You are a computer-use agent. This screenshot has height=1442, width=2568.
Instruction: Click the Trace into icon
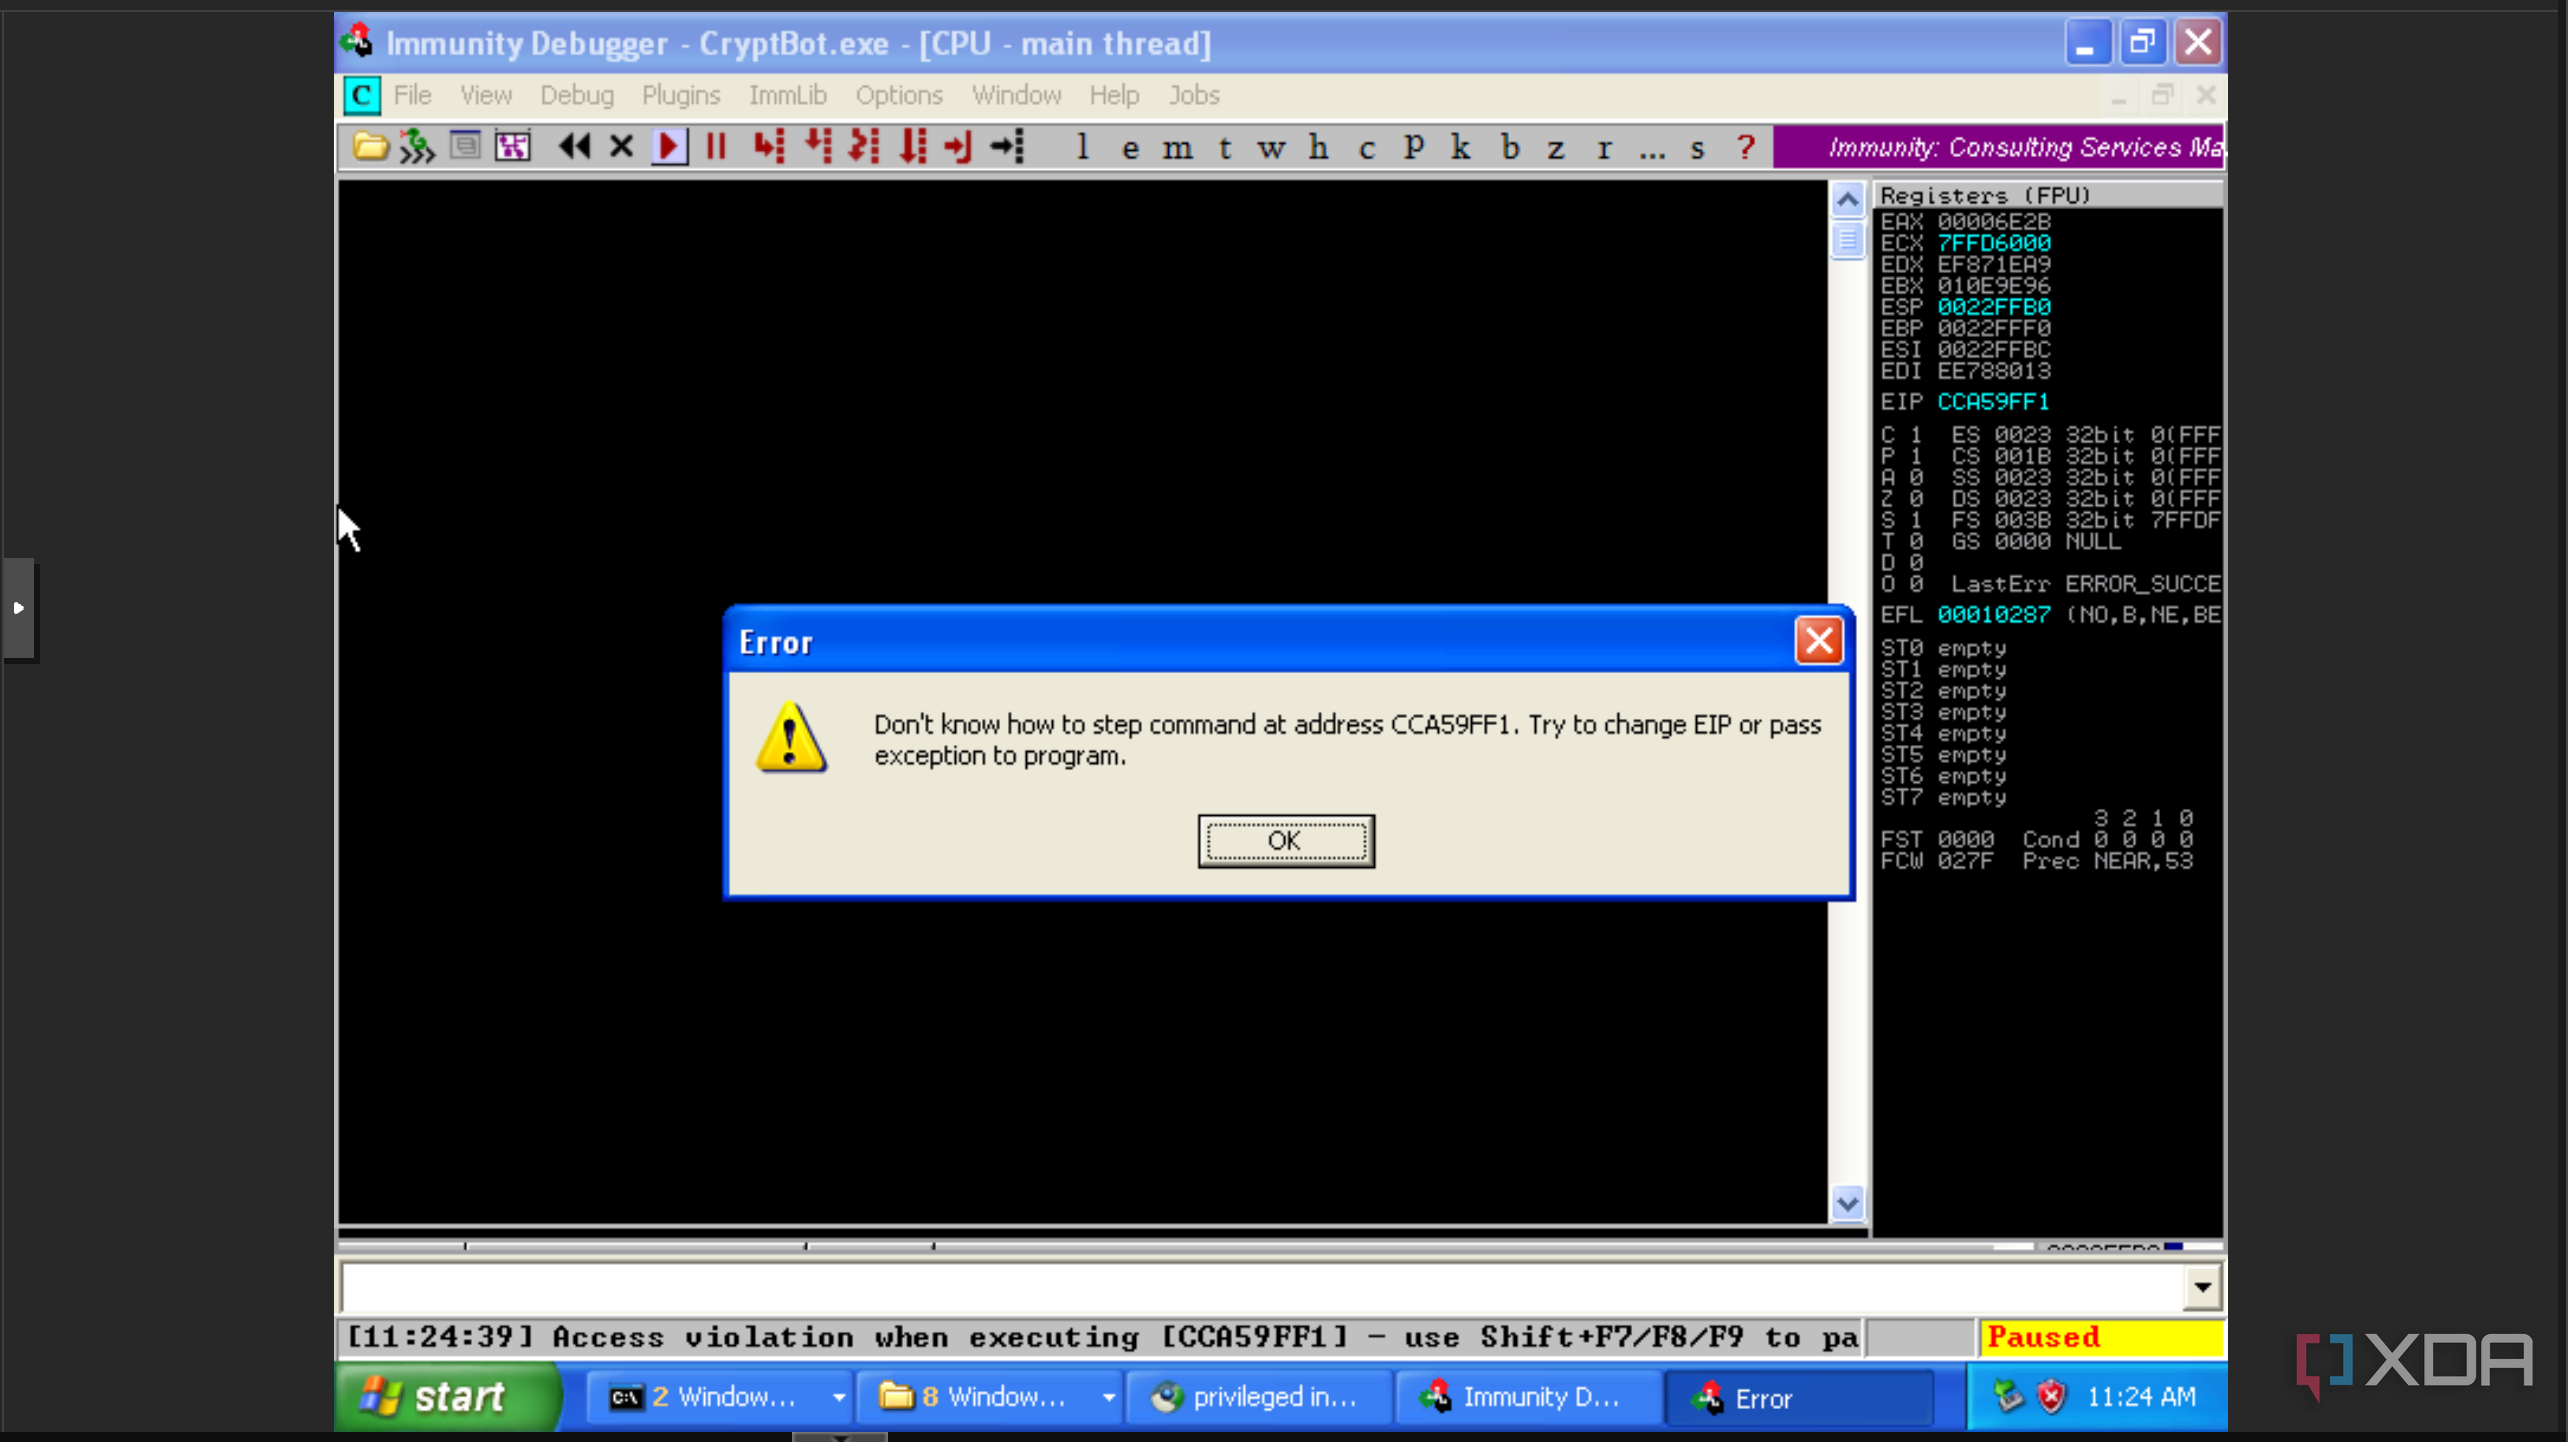tap(864, 147)
